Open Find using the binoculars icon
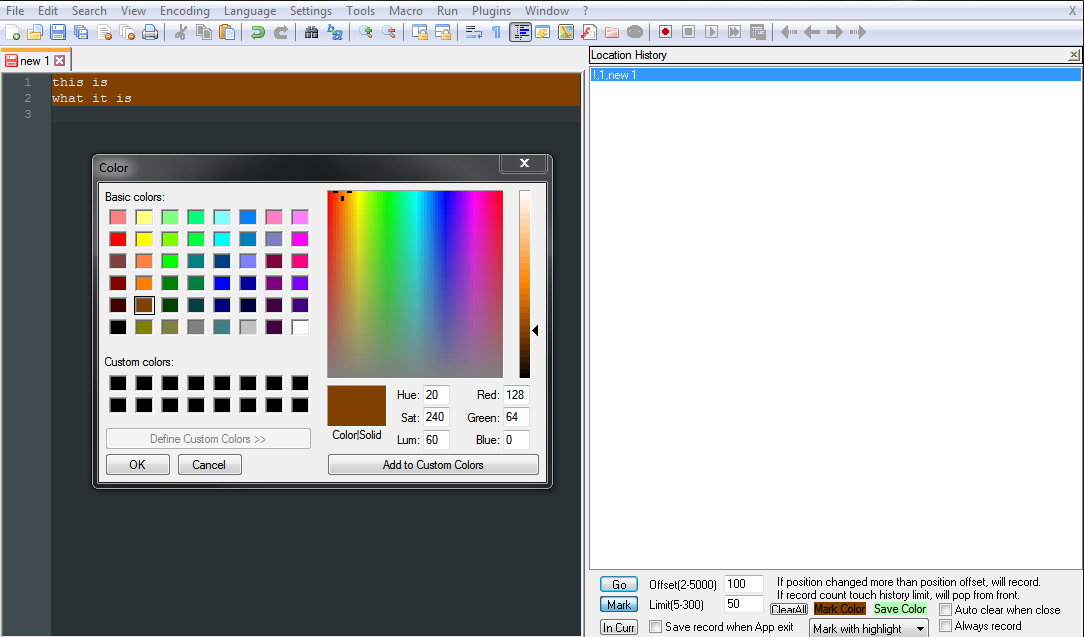 pos(311,32)
